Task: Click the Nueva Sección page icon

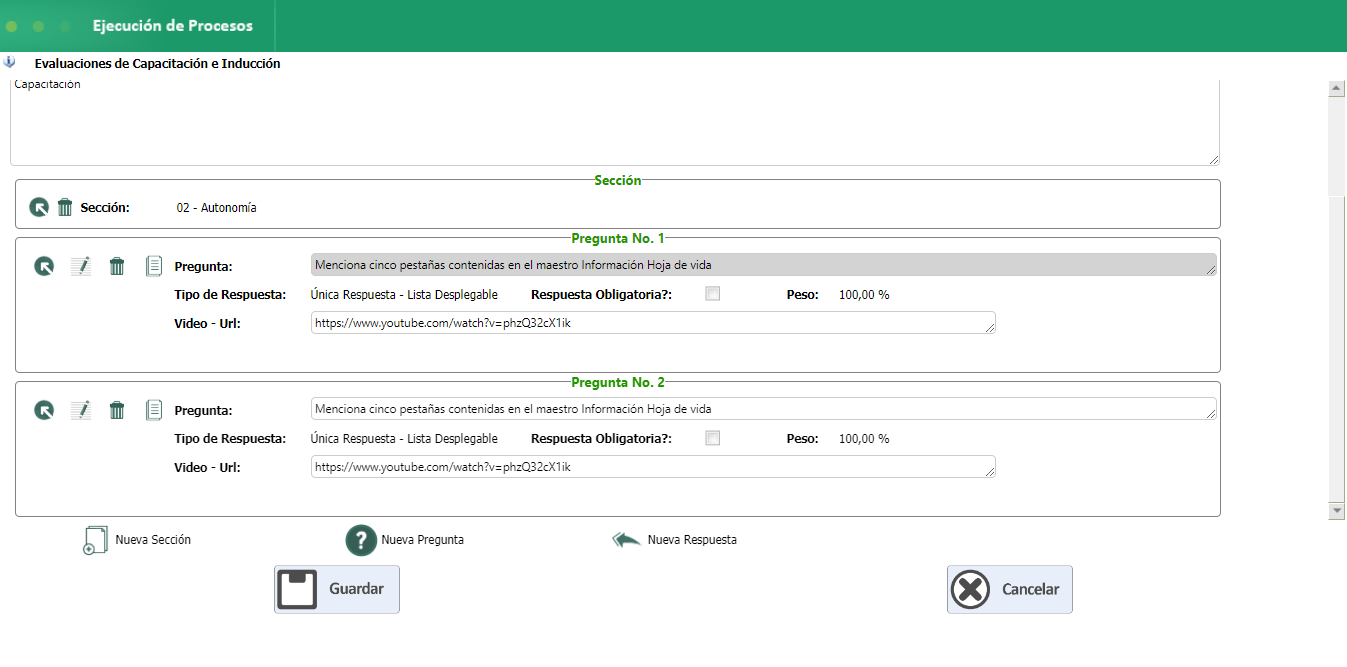Action: tap(94, 540)
